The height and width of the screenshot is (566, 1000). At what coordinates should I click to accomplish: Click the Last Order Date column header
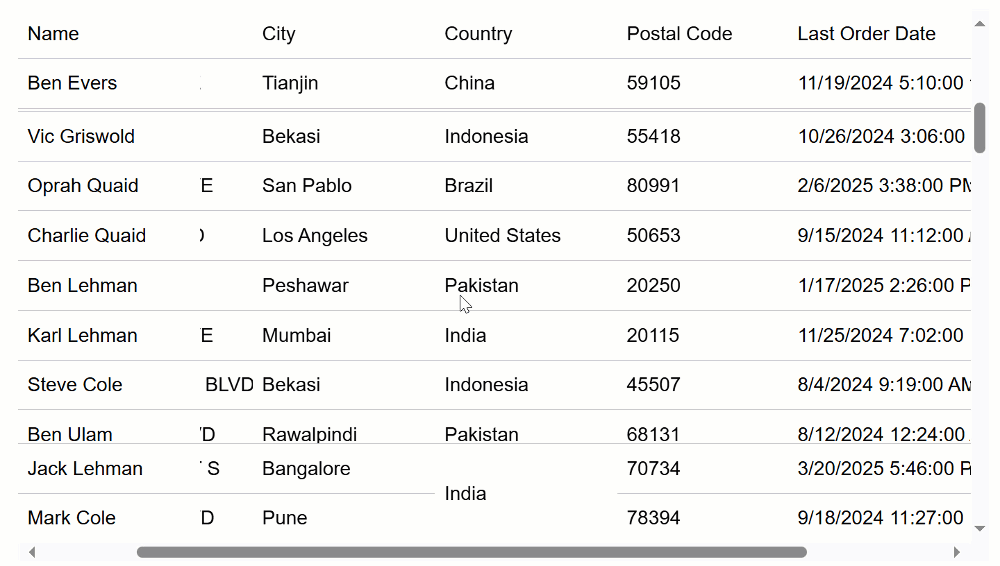coord(866,34)
